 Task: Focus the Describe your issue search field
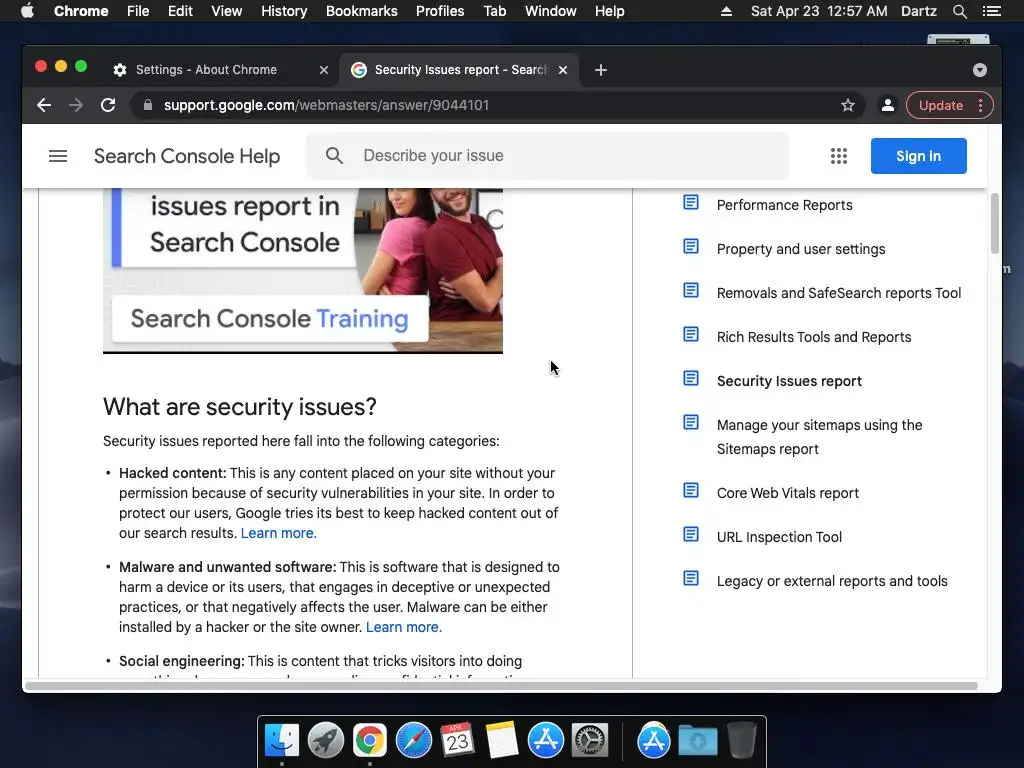coord(547,155)
